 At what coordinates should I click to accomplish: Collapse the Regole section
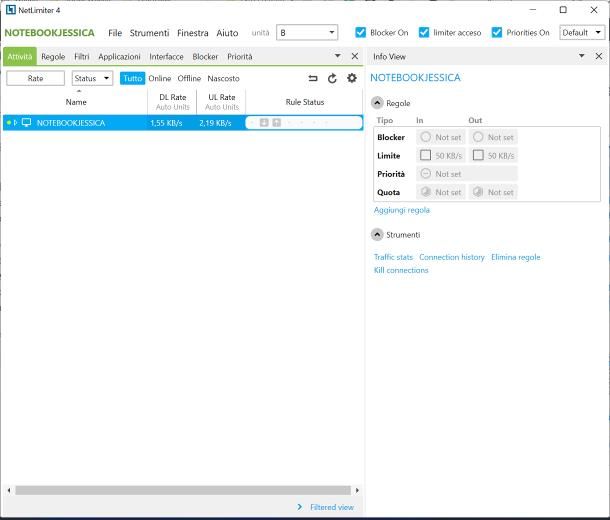click(x=377, y=103)
